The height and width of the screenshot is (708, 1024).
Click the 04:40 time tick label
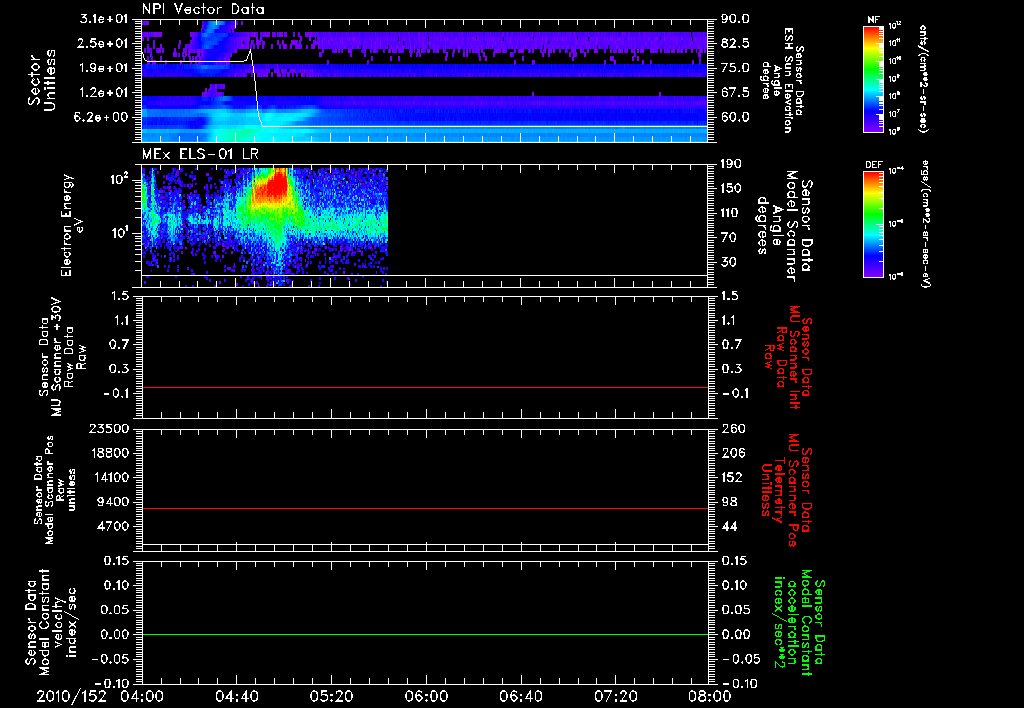tap(236, 696)
